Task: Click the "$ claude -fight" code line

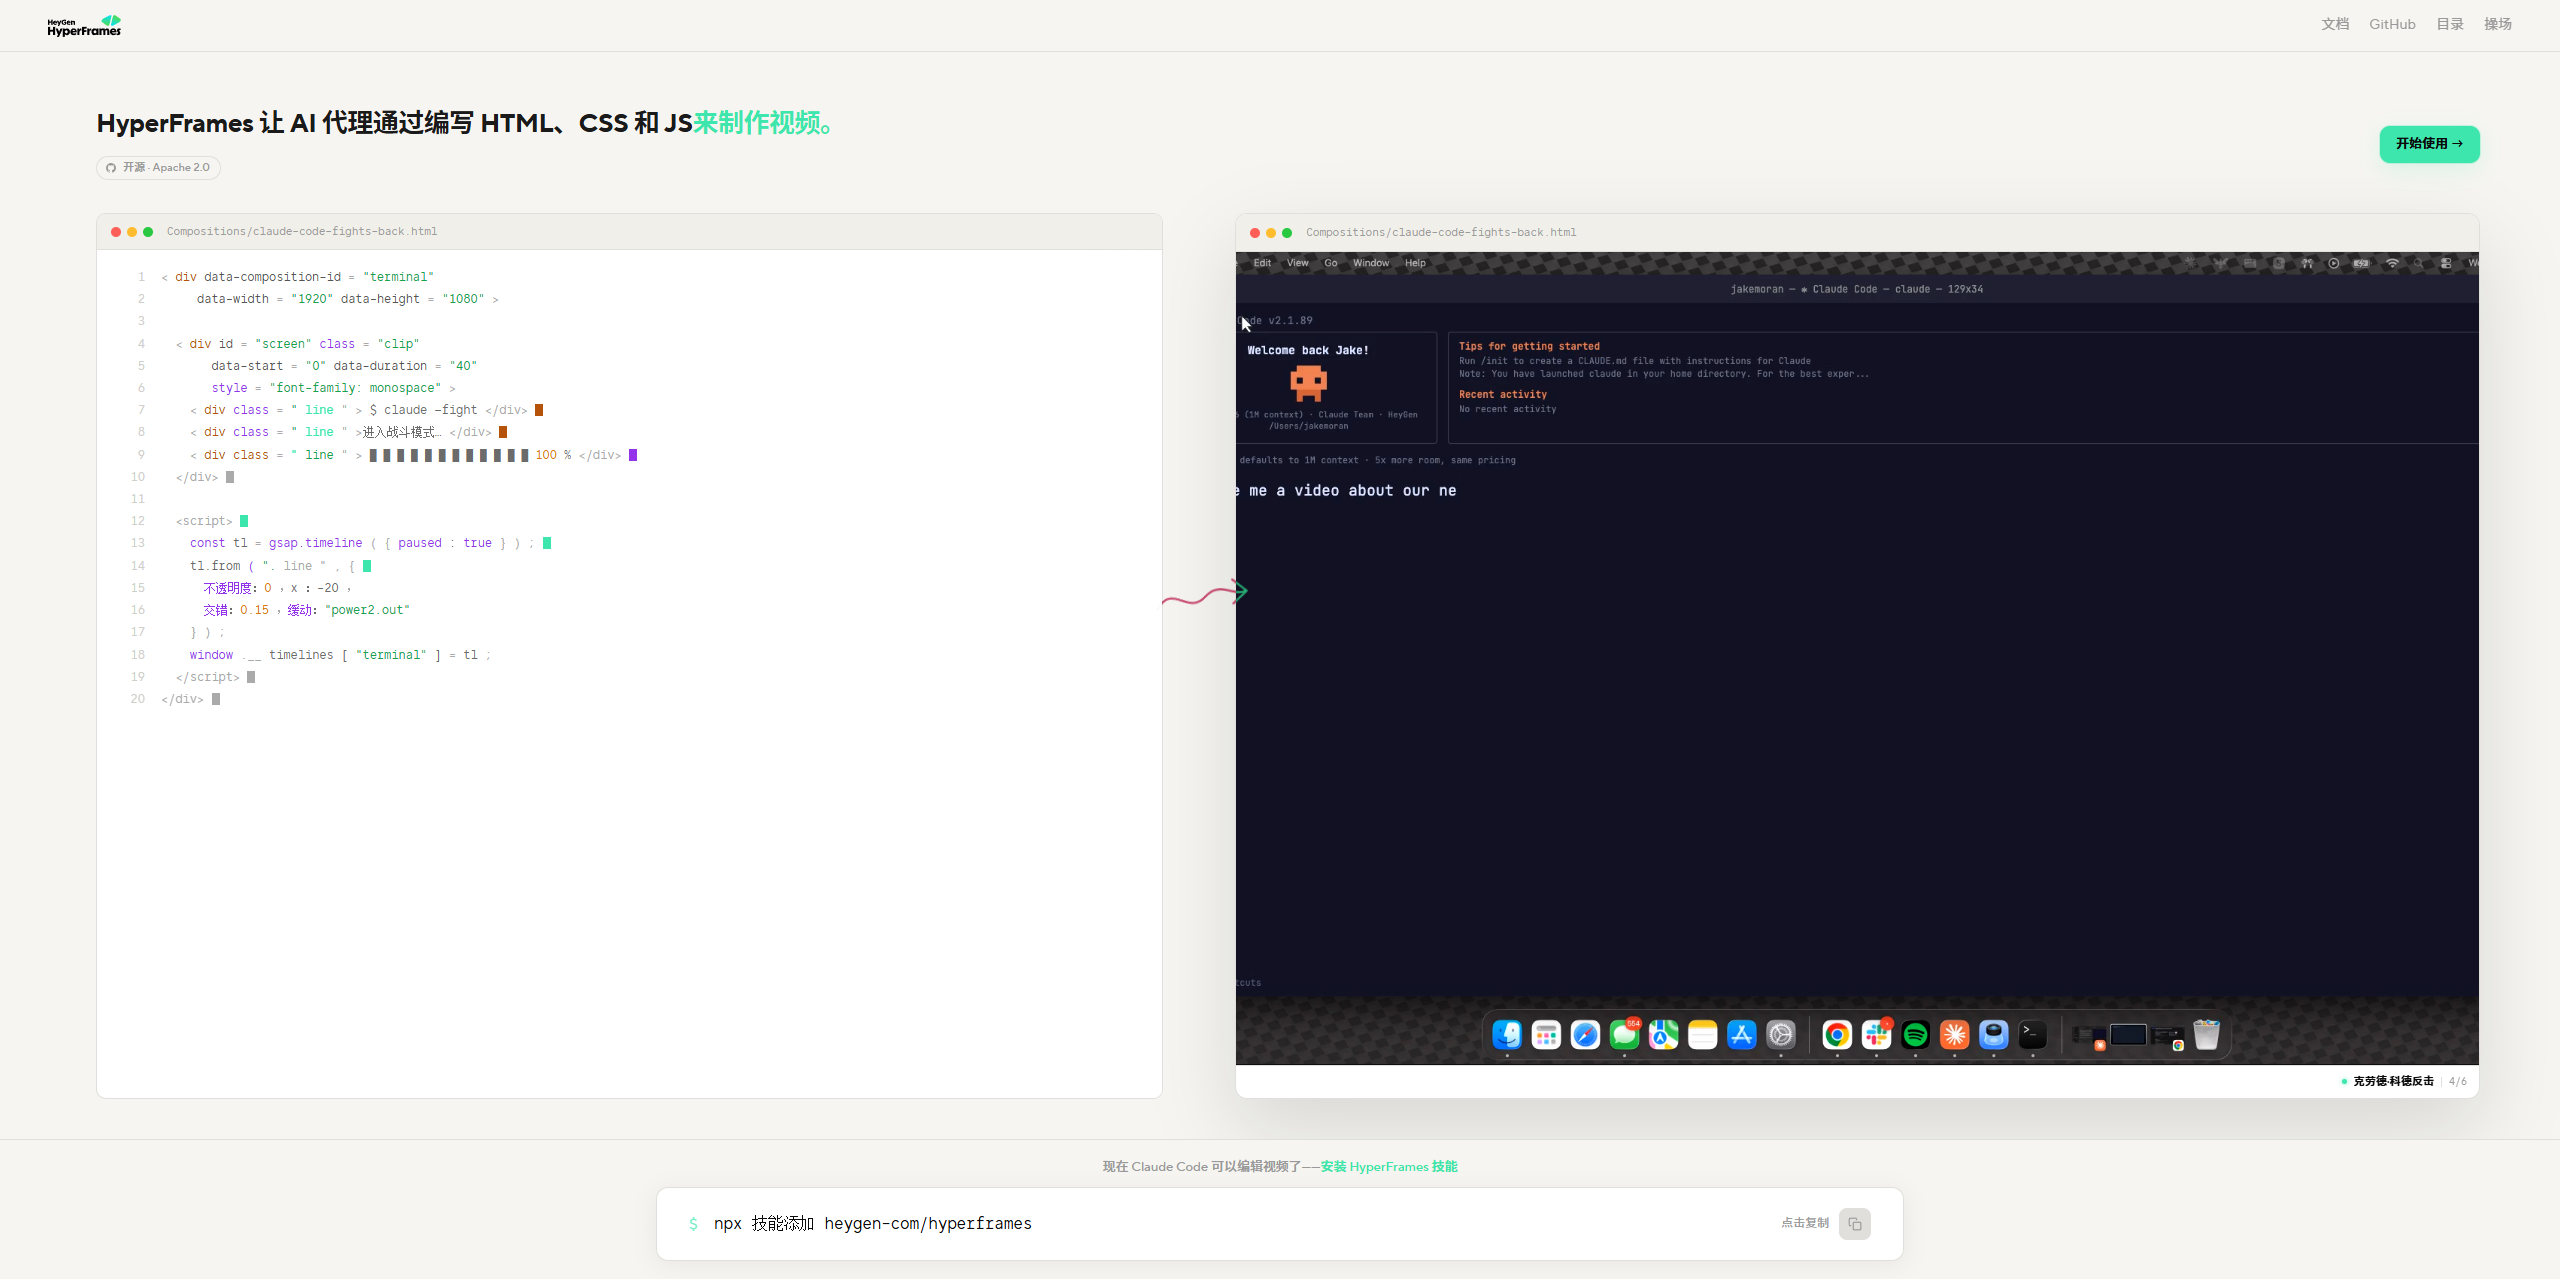Action: [x=366, y=410]
